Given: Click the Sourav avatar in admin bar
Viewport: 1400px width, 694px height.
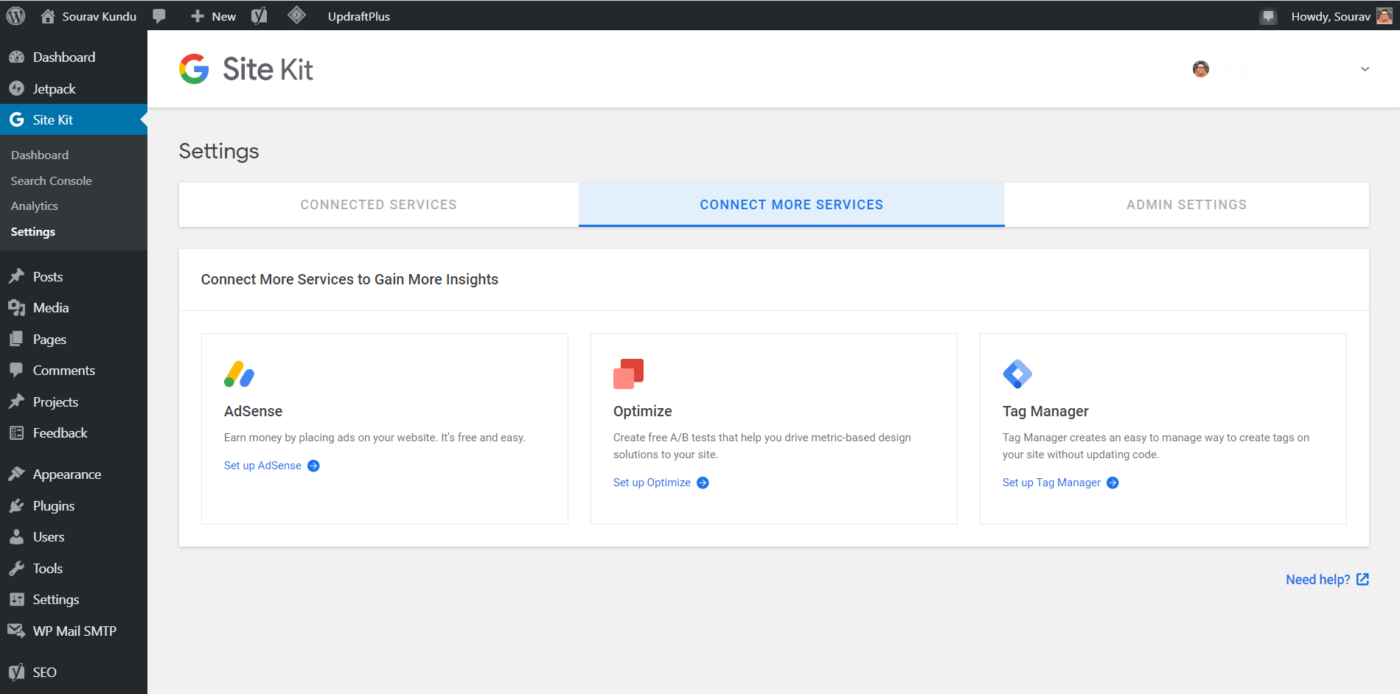Looking at the screenshot, I should point(1384,16).
